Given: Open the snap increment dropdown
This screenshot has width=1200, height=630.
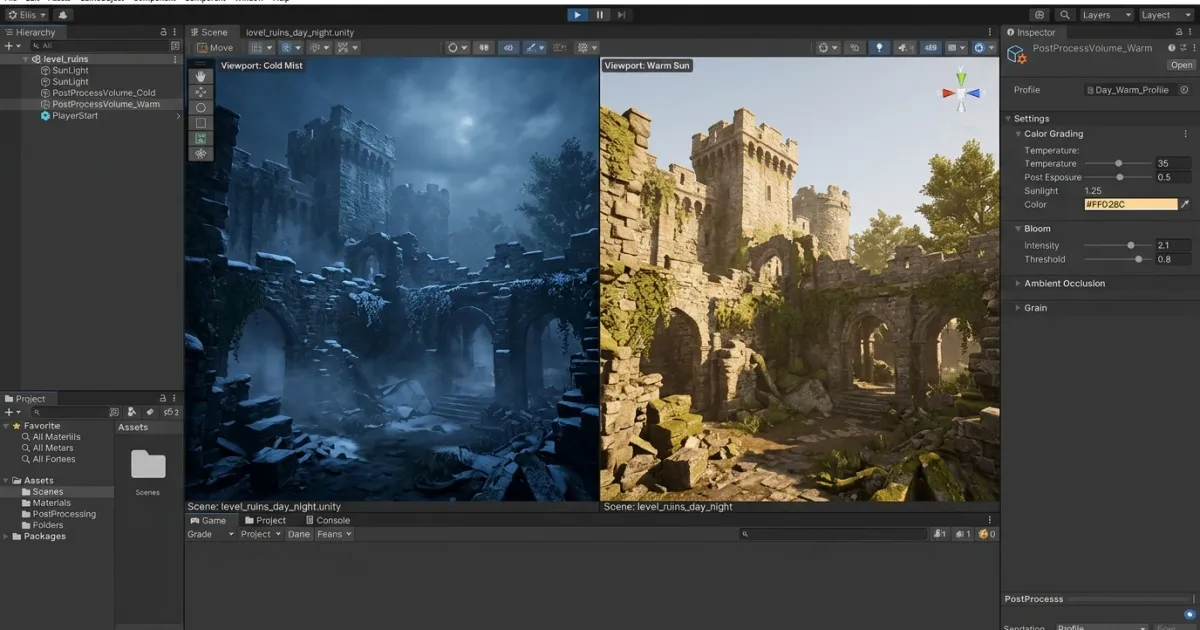Looking at the screenshot, I should (x=320, y=47).
